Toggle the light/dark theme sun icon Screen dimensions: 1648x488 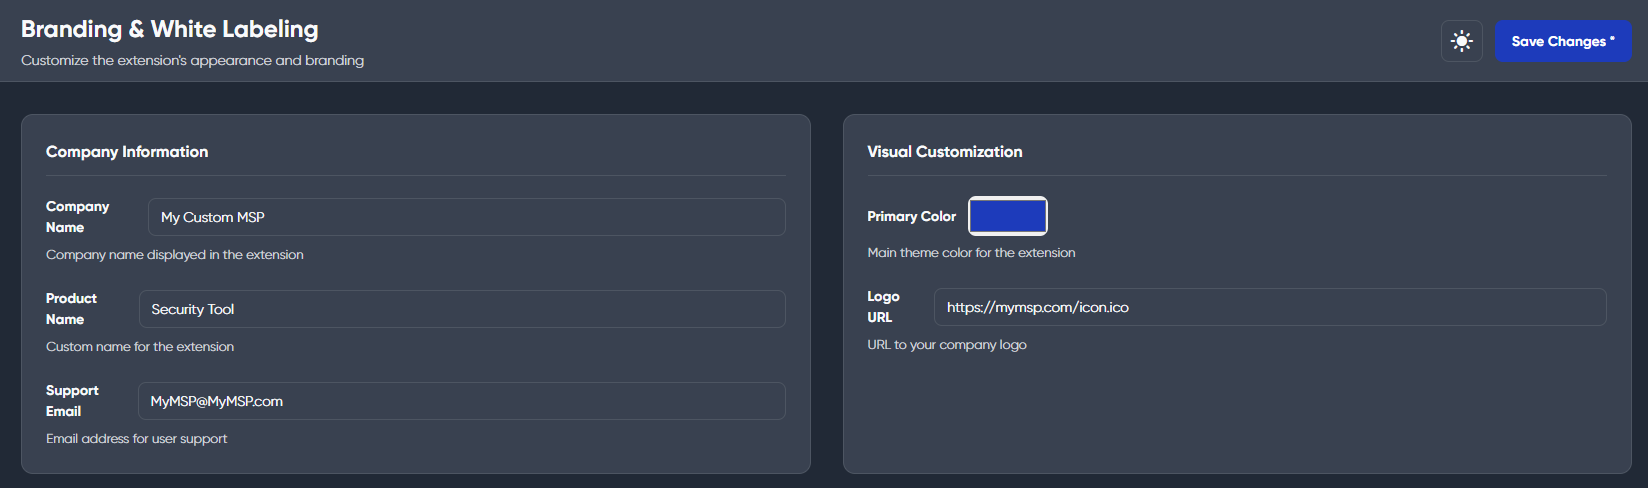pos(1462,41)
